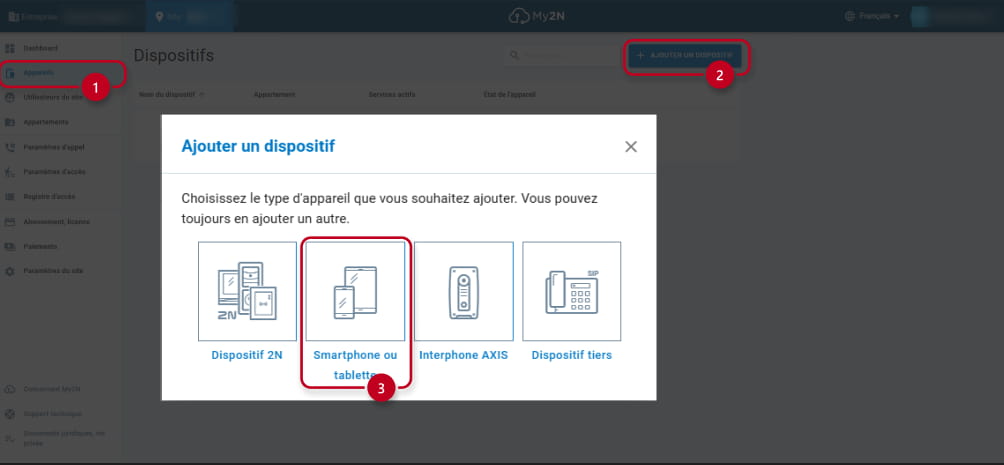The image size is (1004, 465).
Task: Click the Abonnement, licence icon
Action: 10,222
